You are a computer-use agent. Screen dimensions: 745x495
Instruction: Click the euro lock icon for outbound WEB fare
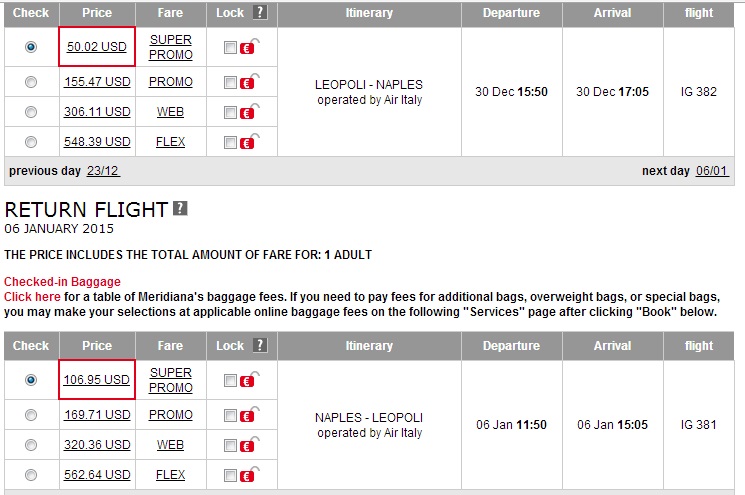(247, 112)
